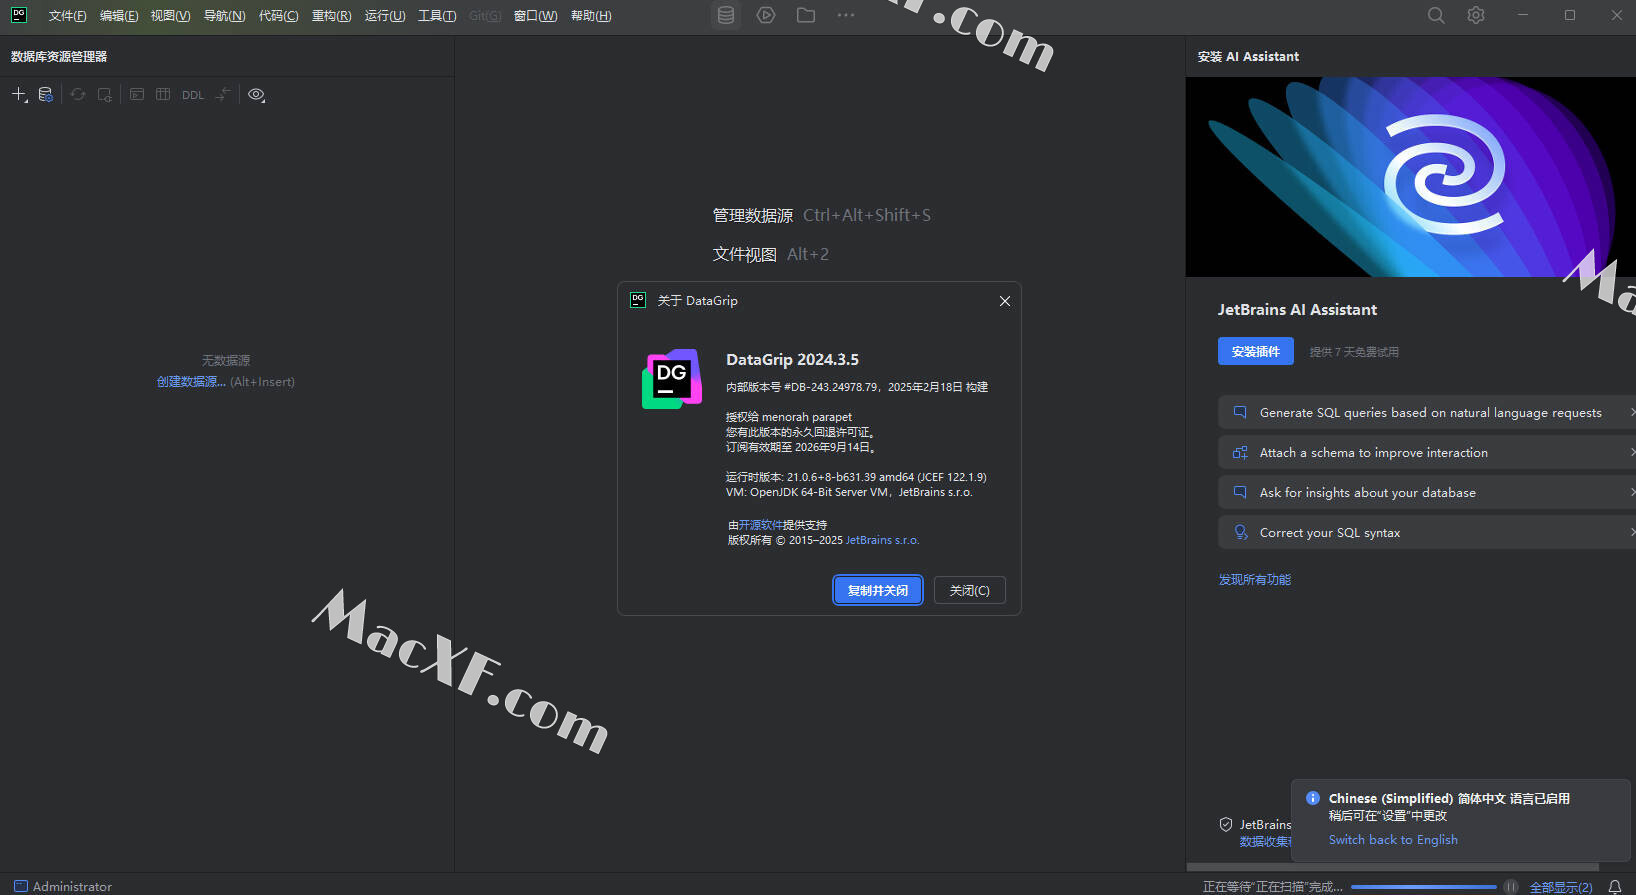Click the 开源软件 link in About dialog
This screenshot has width=1636, height=895.
coord(761,525)
